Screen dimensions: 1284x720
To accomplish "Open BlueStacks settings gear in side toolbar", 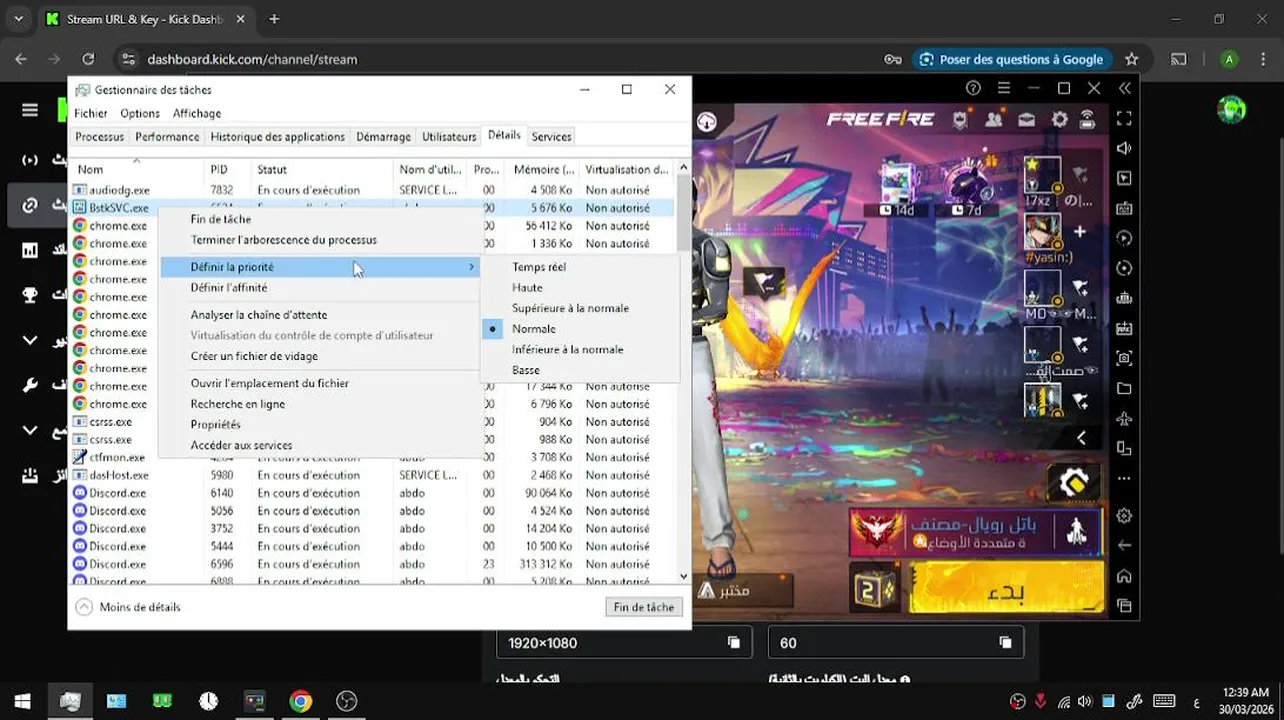I will [x=1124, y=516].
